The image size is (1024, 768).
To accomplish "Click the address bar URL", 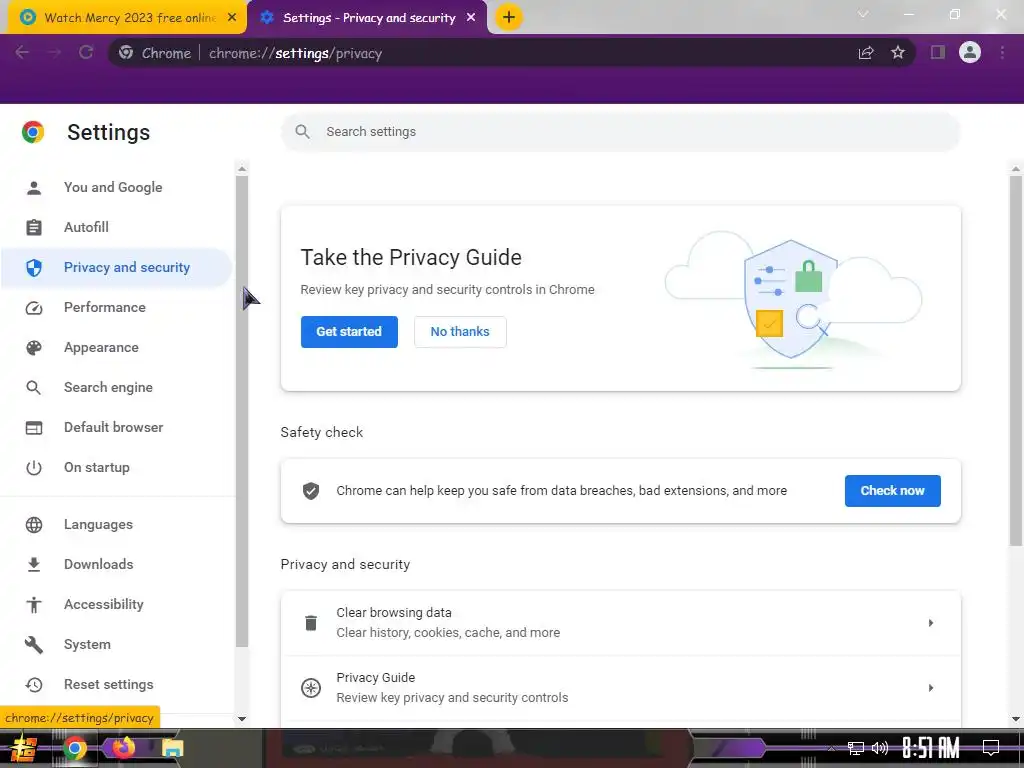I will click(295, 54).
